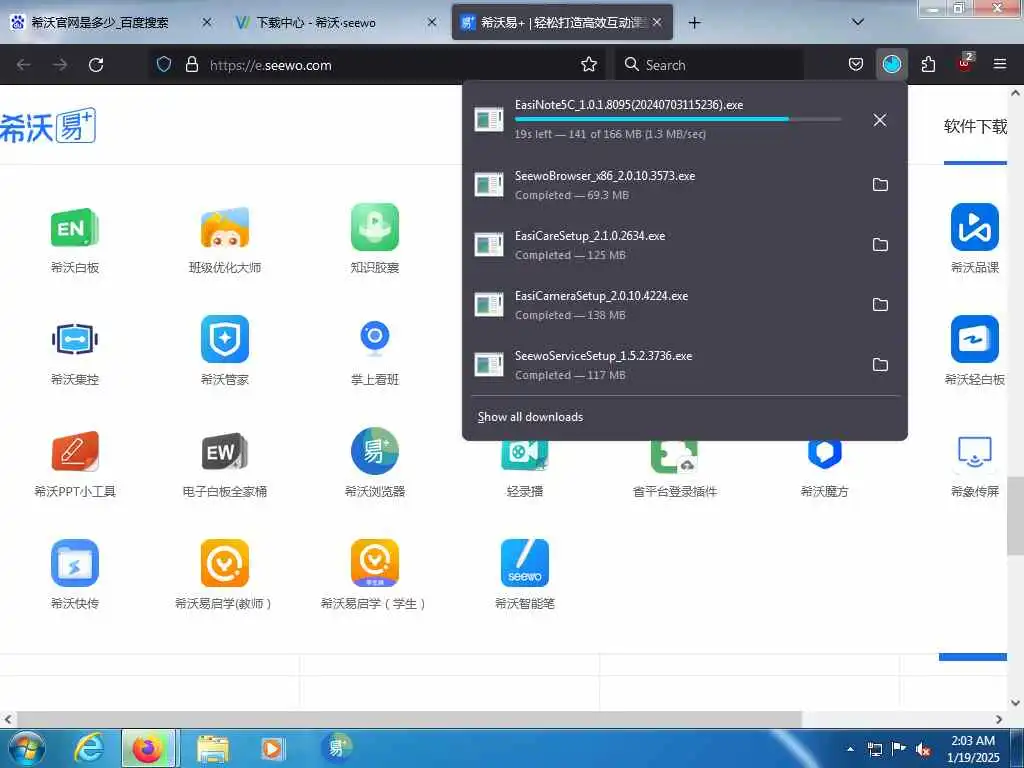Select the 软件下载 navigation tab
Viewport: 1024px width, 768px height.
[x=976, y=127]
